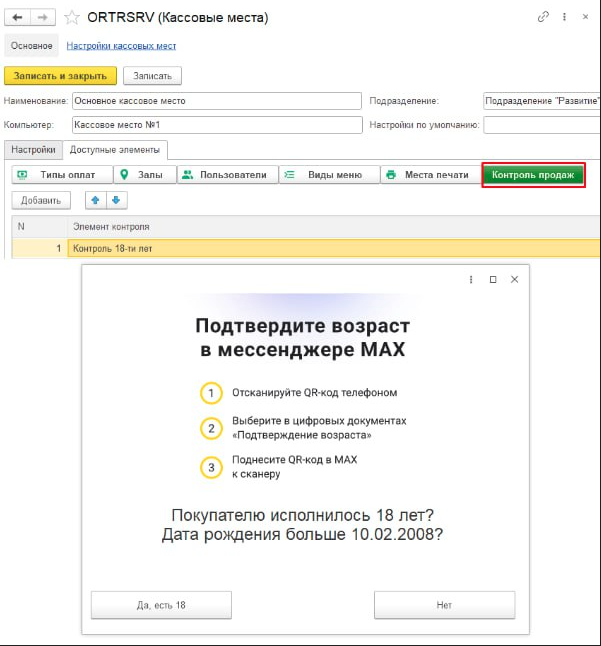Confirm age with Да, есть 18 button
The width and height of the screenshot is (601, 646).
tap(161, 605)
